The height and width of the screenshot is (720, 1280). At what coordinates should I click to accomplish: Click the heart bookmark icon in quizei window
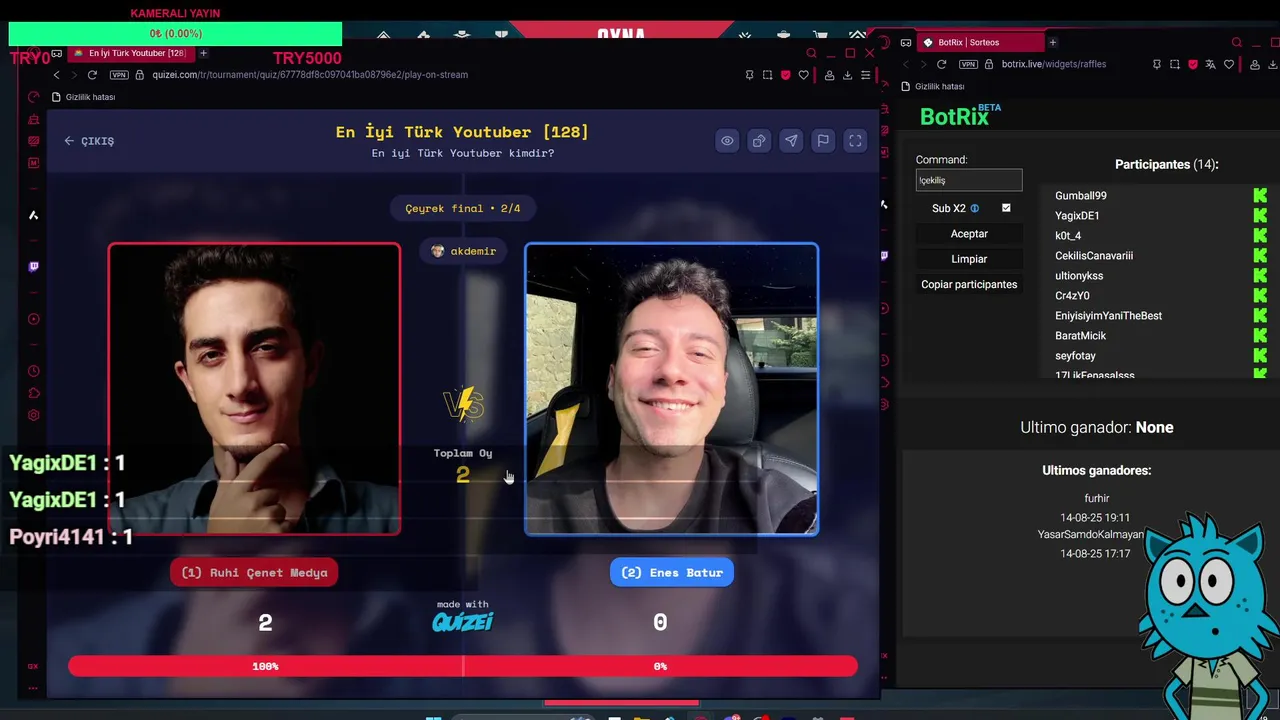pos(803,75)
